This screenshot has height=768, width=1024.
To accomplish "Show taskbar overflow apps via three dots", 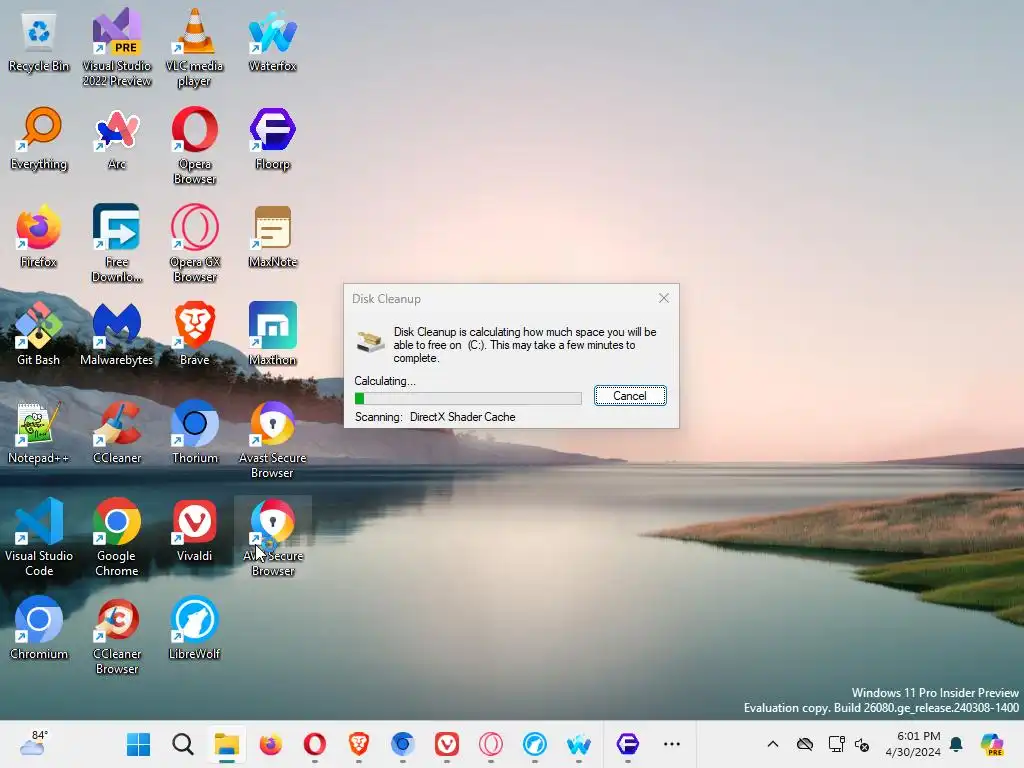I will pyautogui.click(x=672, y=744).
